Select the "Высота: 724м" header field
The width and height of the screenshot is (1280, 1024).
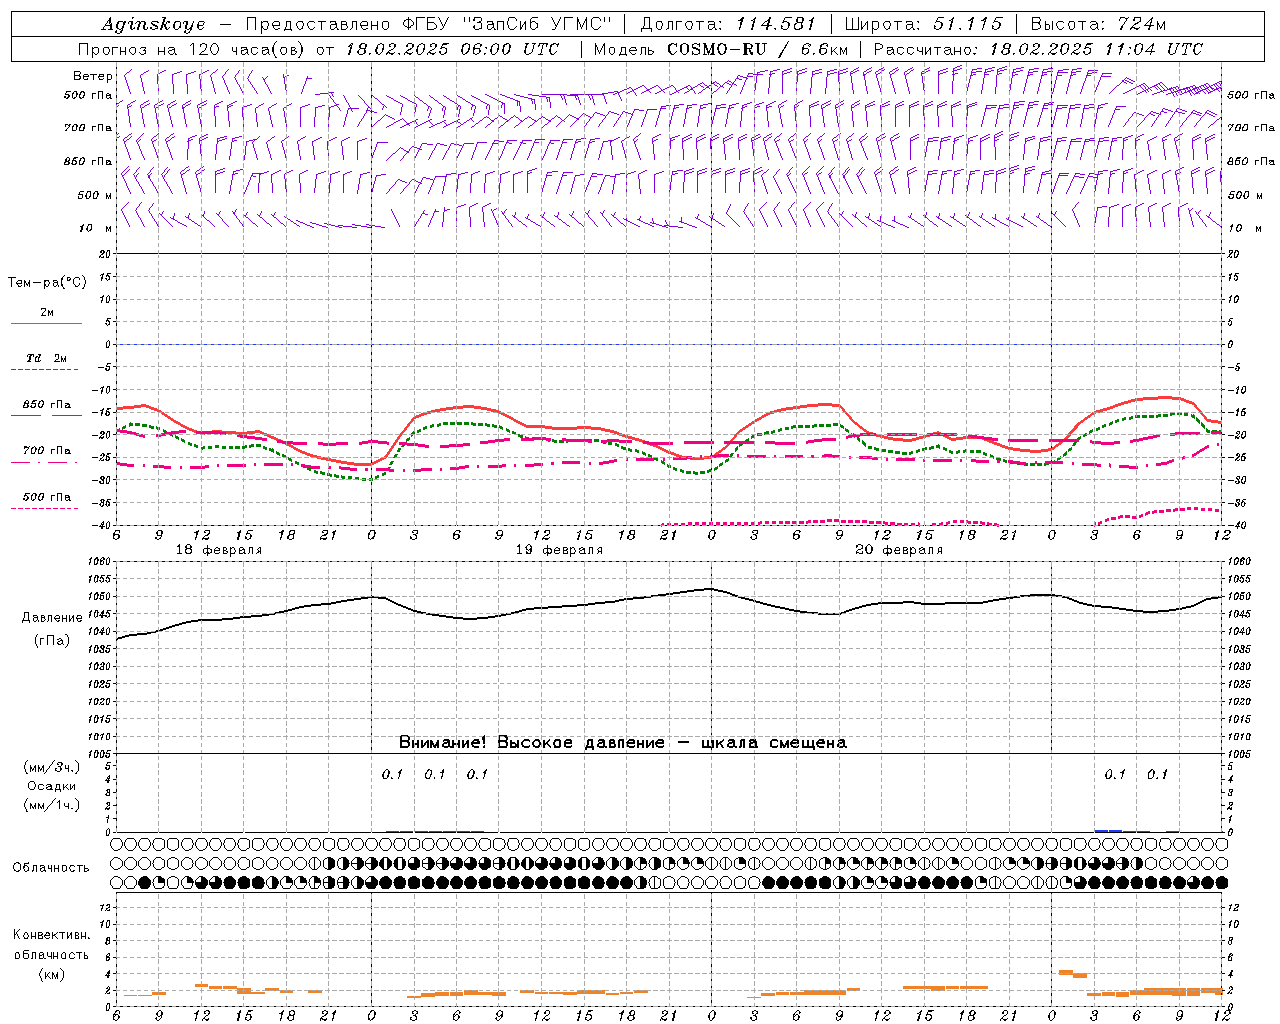point(1098,24)
